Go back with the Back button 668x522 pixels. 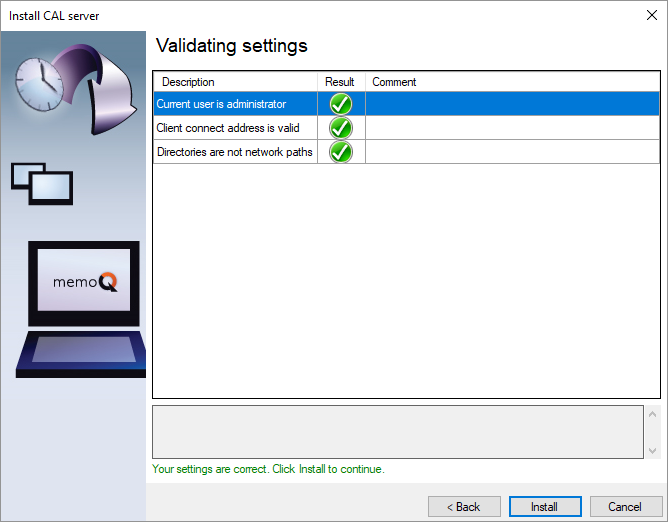[464, 507]
